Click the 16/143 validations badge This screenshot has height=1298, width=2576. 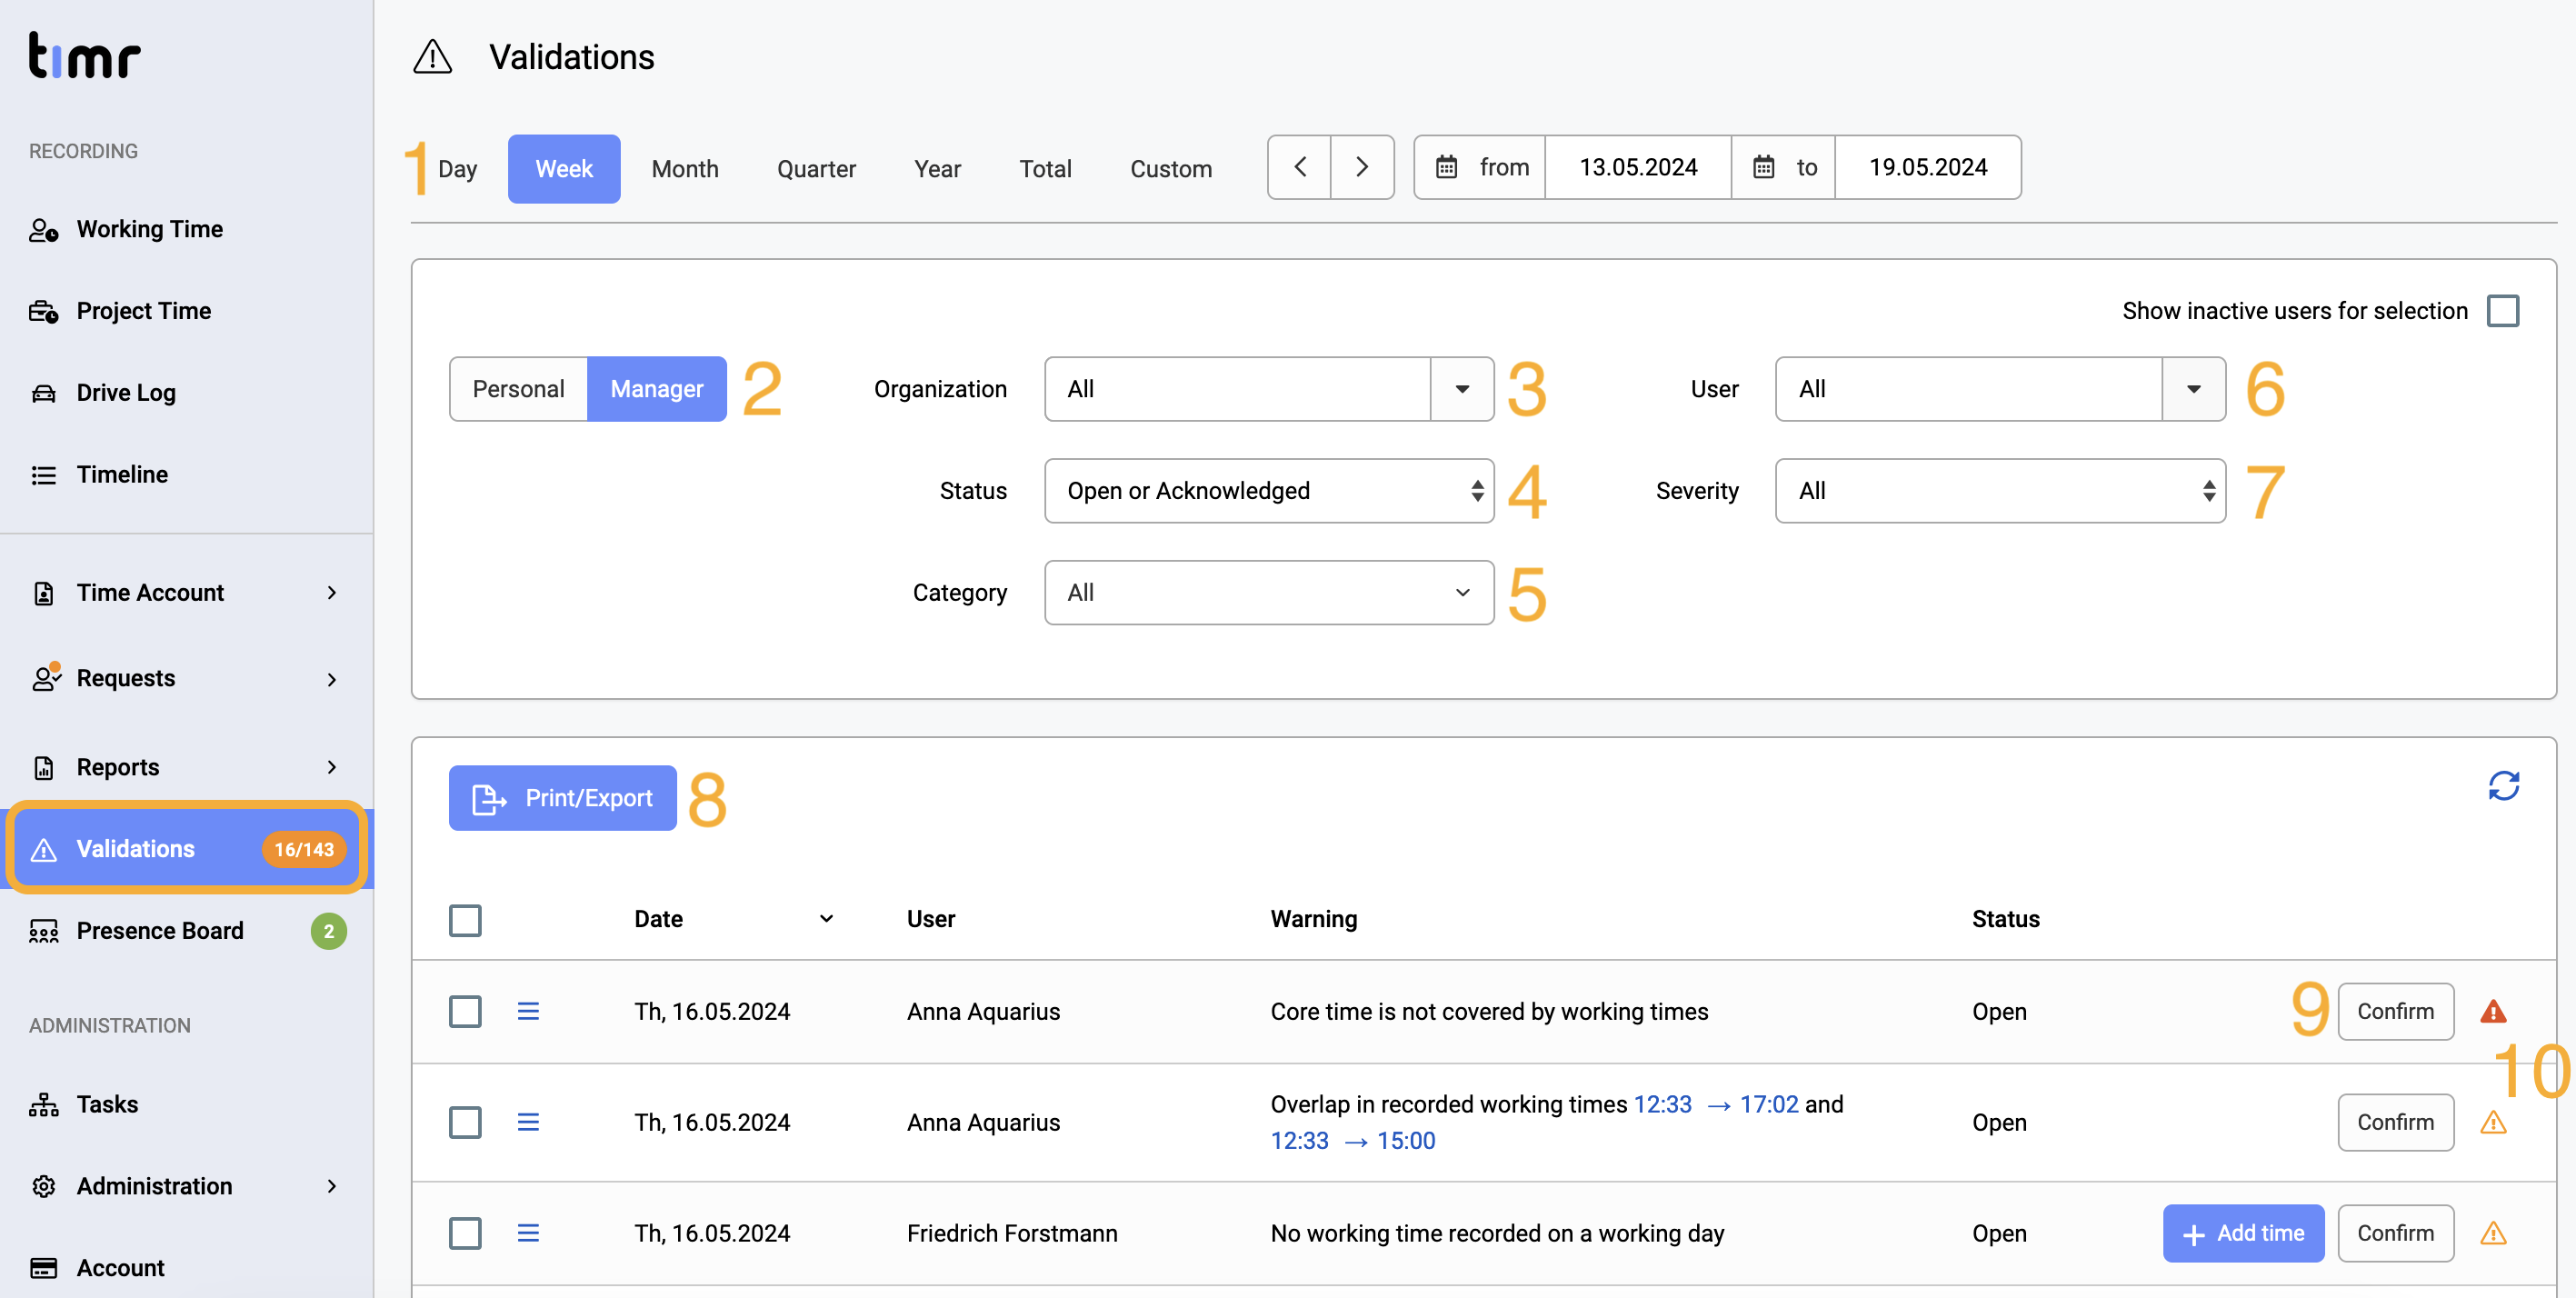coord(304,849)
